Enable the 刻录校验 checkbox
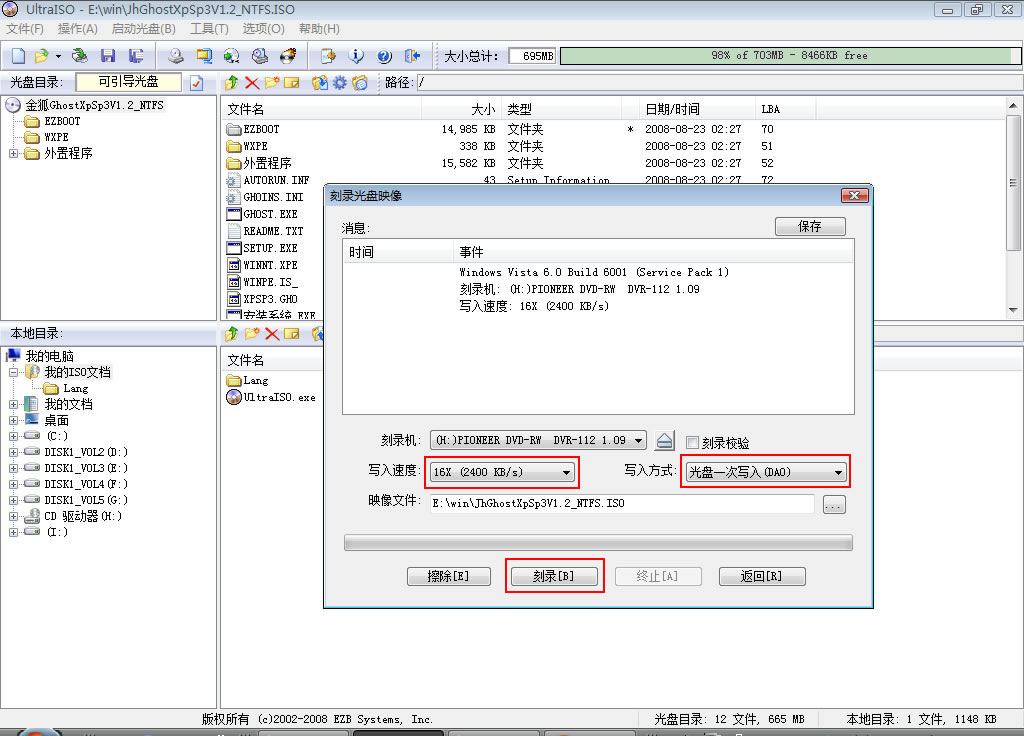Viewport: 1024px width, 736px height. (692, 443)
